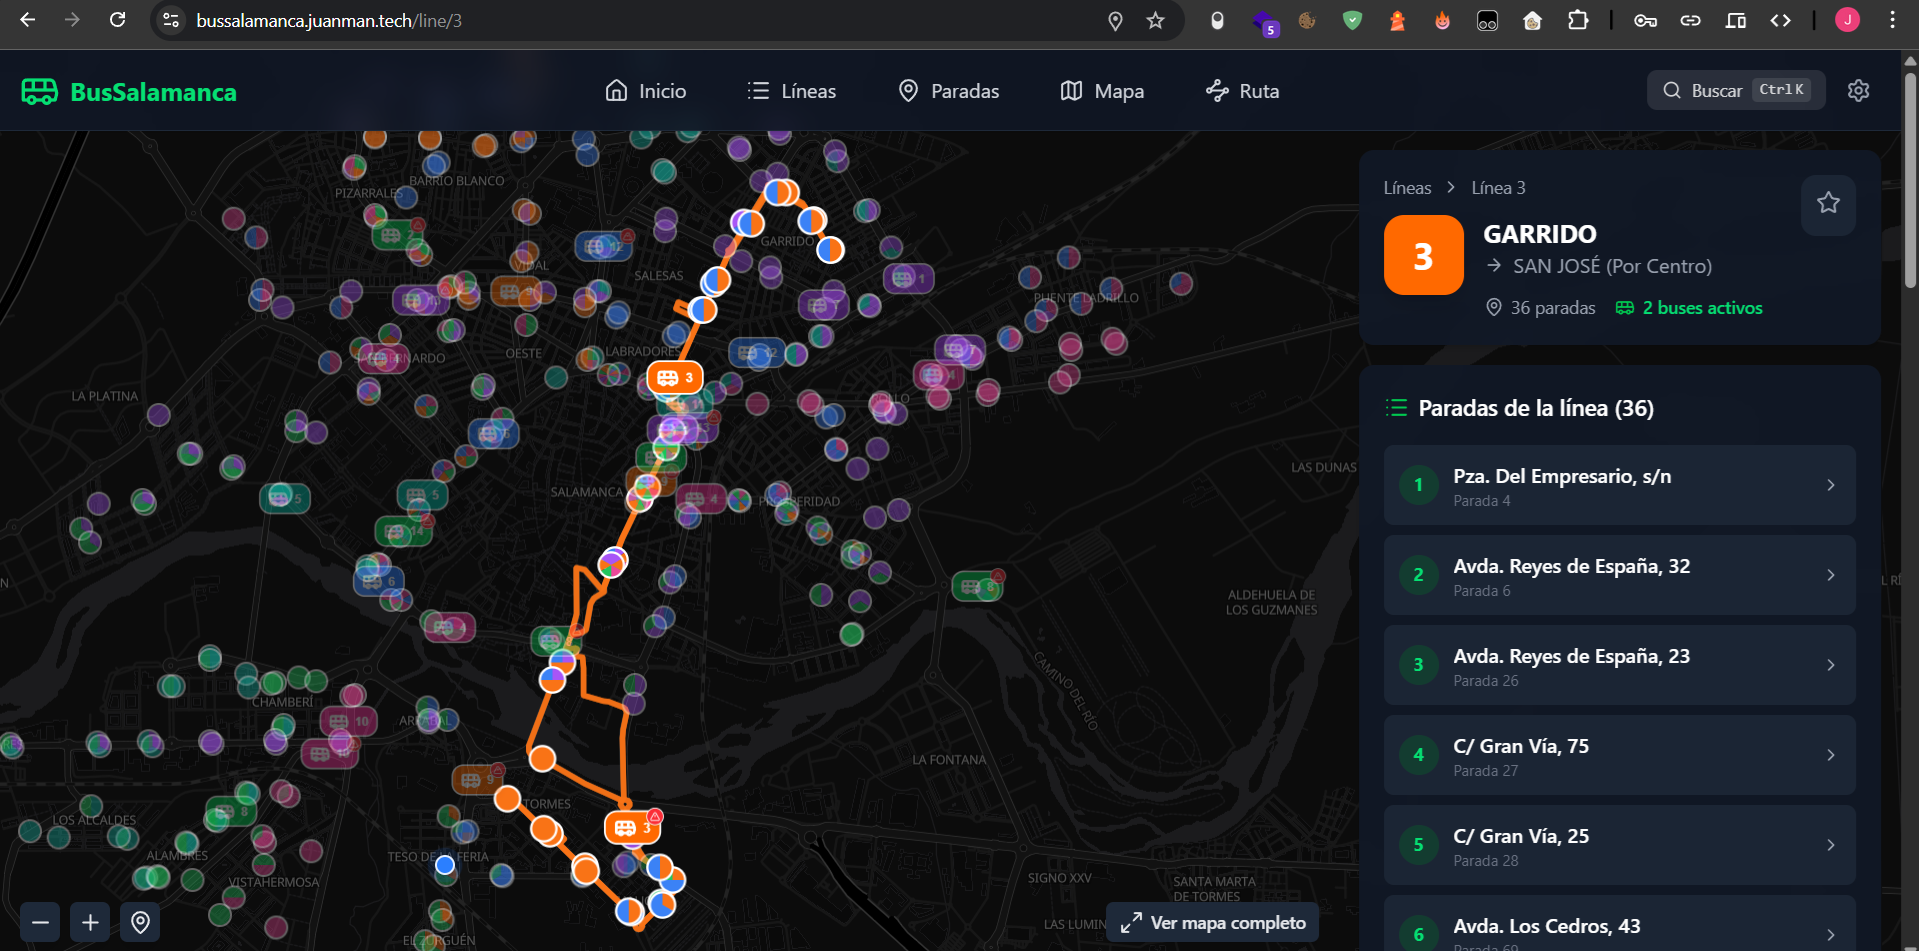The image size is (1919, 951).
Task: Click the Buscar search field
Action: tap(1735, 91)
